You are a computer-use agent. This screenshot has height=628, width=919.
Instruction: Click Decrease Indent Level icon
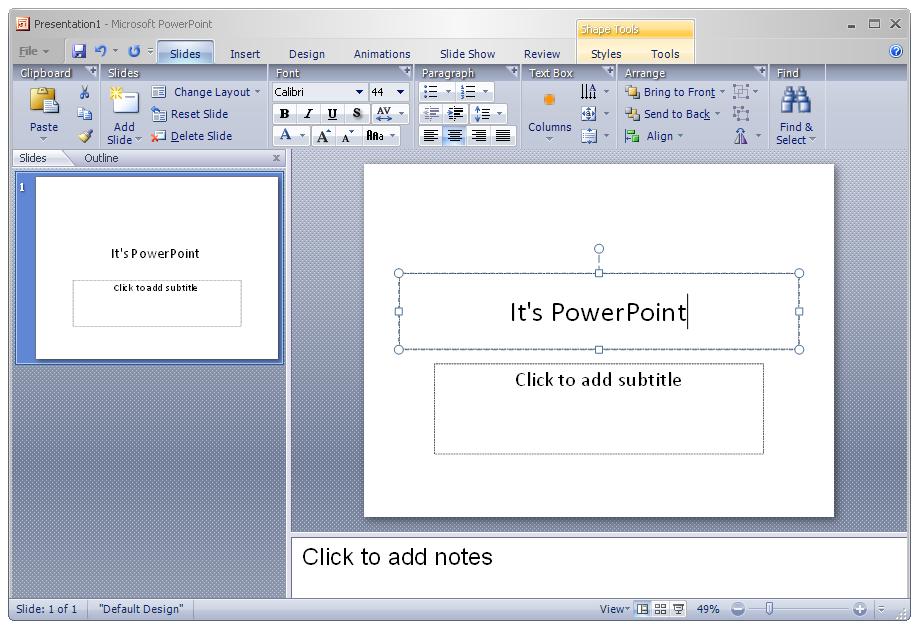pos(431,113)
